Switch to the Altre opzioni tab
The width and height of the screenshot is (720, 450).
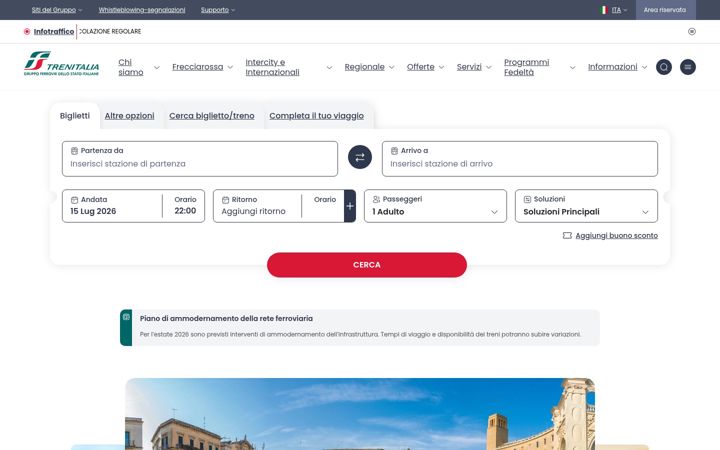129,116
